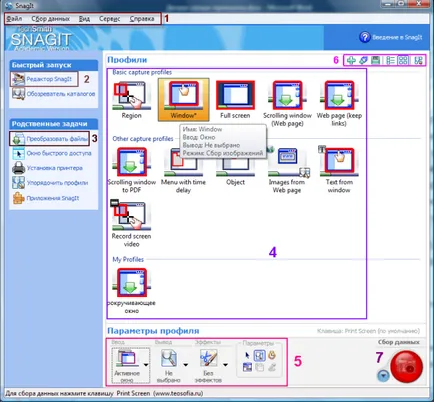This screenshot has width=434, height=402.
Task: Open the Вид menu
Action: click(84, 19)
